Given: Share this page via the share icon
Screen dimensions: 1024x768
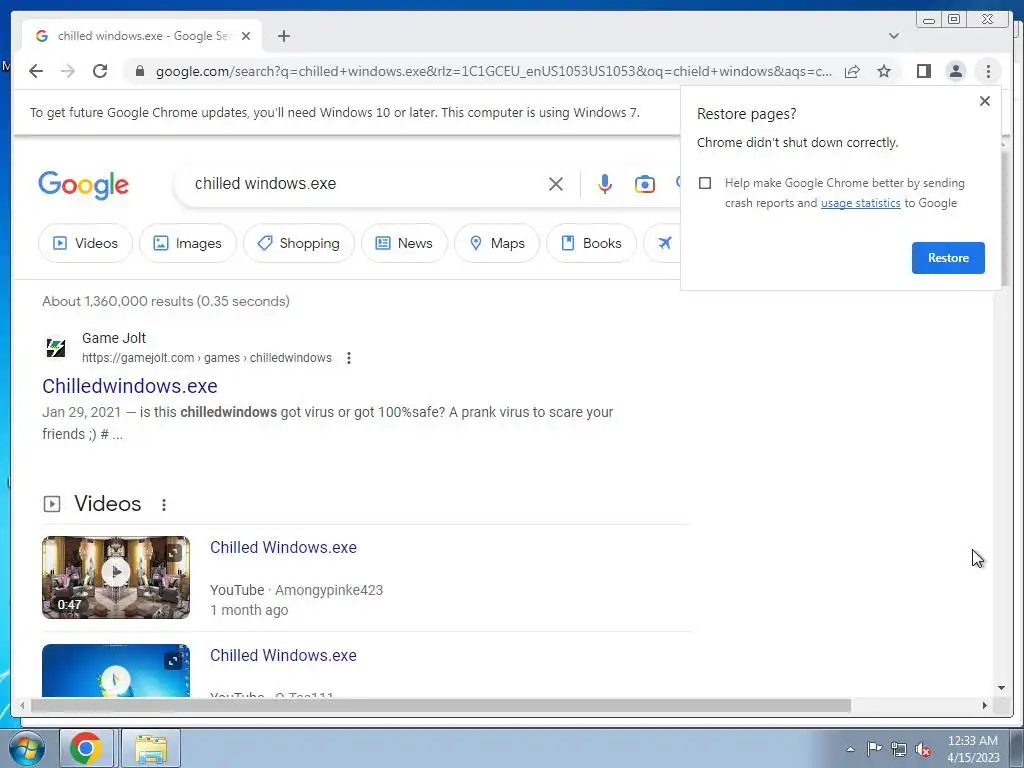Looking at the screenshot, I should 852,71.
